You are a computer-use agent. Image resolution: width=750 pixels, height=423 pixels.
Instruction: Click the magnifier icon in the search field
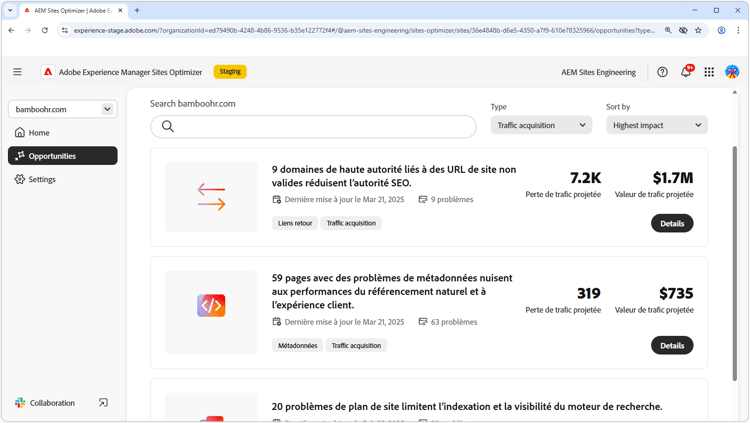168,126
